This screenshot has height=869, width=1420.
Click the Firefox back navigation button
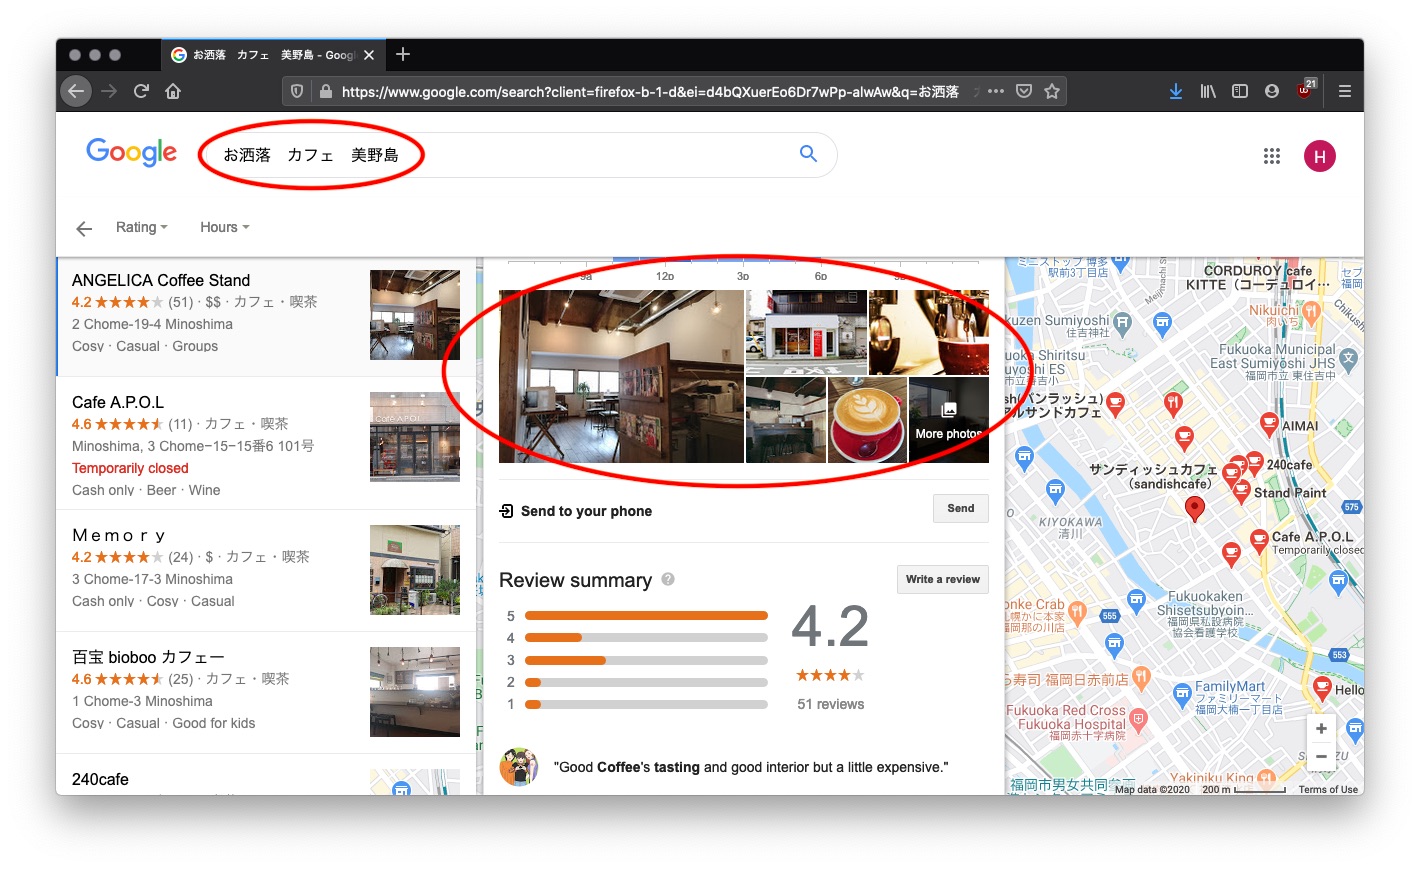tap(76, 91)
